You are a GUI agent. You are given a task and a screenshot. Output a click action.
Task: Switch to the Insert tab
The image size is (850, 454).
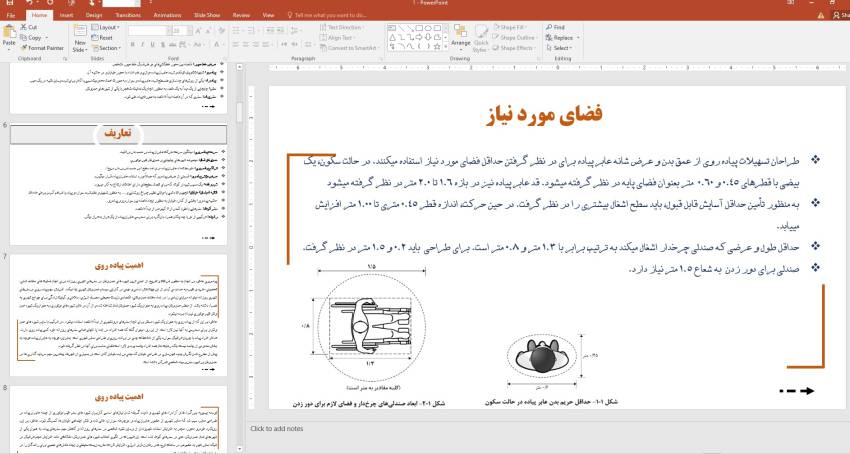(67, 15)
